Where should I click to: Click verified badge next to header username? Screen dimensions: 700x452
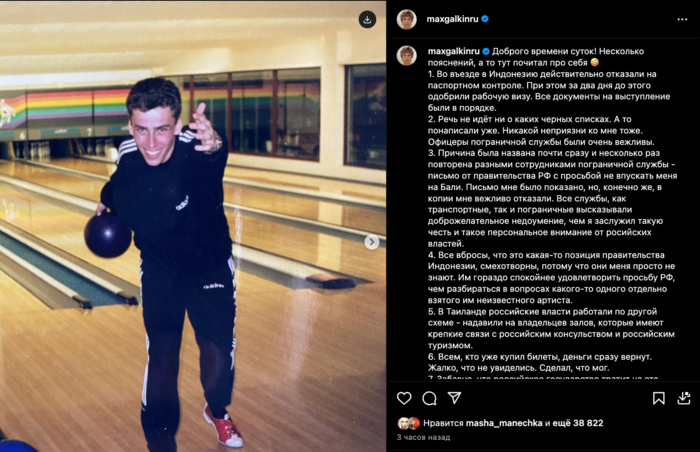click(x=485, y=19)
